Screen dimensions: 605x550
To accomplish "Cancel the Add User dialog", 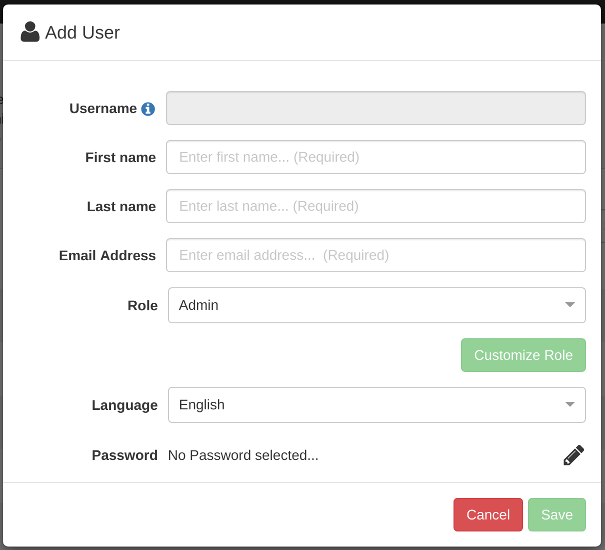I will pyautogui.click(x=488, y=515).
